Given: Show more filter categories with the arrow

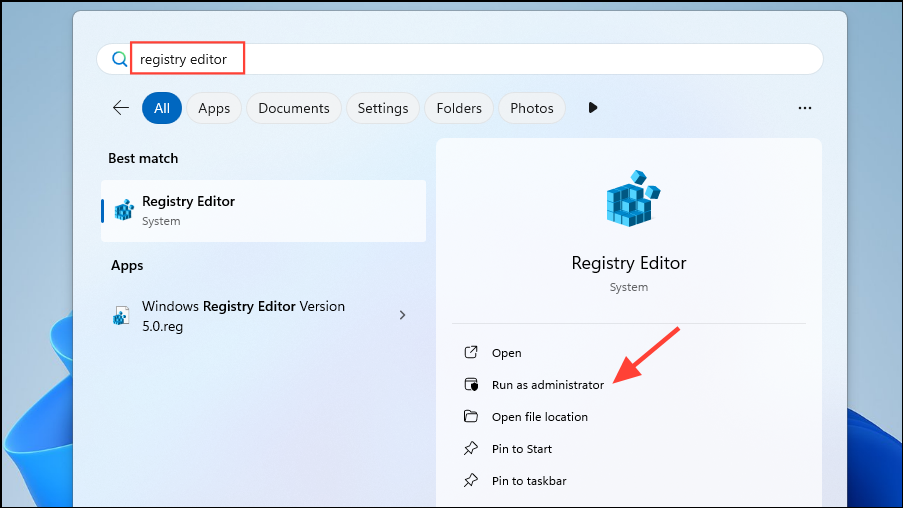Looking at the screenshot, I should click(593, 108).
